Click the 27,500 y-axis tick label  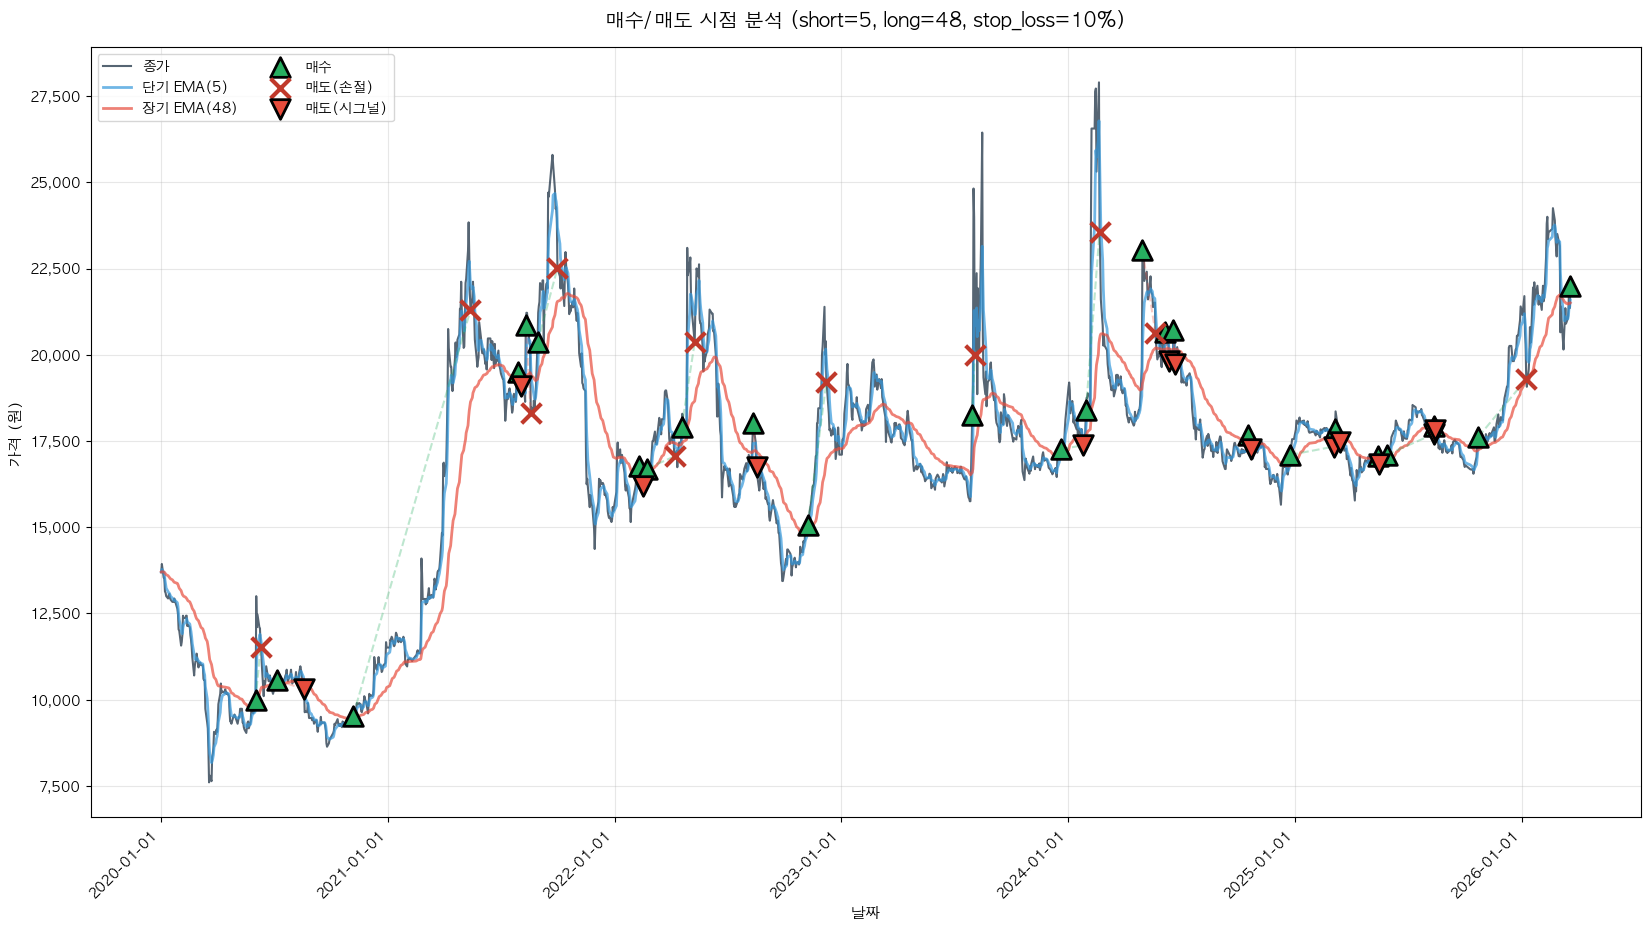(x=56, y=97)
